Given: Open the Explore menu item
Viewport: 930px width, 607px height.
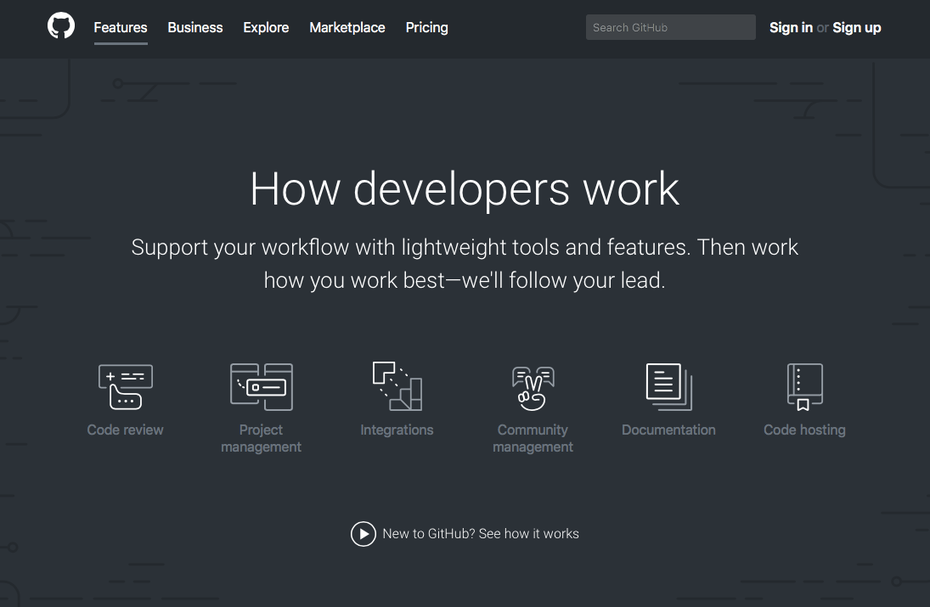Looking at the screenshot, I should click(x=266, y=27).
